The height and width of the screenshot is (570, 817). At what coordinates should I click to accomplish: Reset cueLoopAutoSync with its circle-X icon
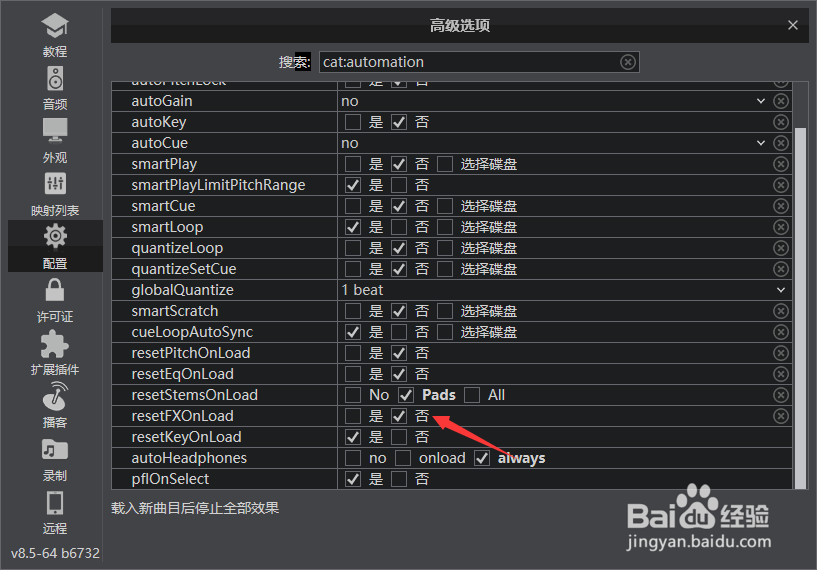[781, 332]
